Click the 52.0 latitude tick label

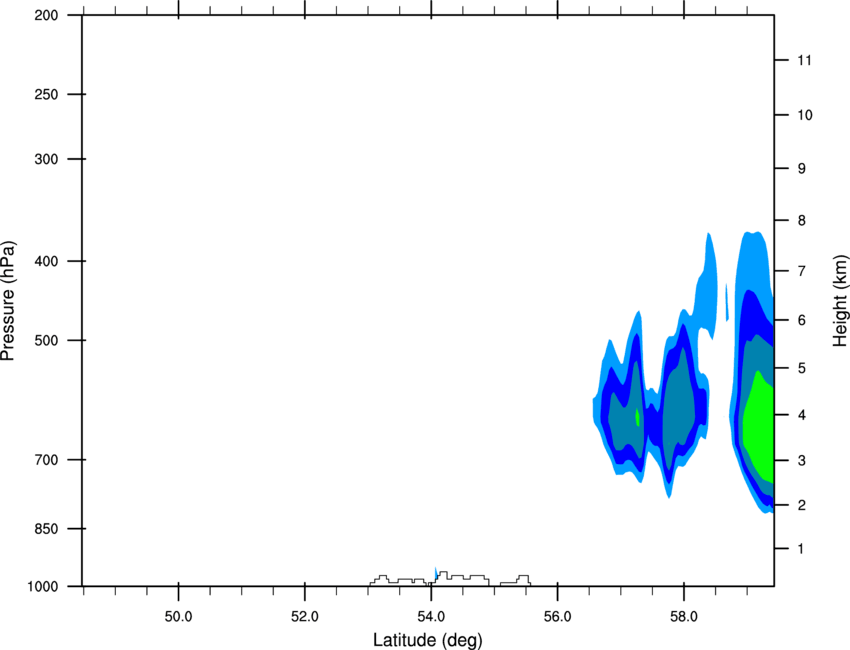click(x=305, y=617)
